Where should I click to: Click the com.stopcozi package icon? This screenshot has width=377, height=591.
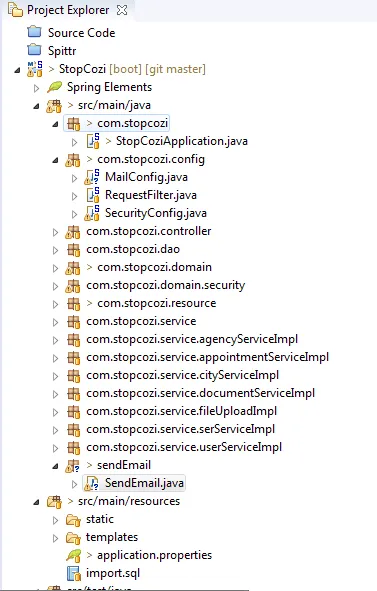click(x=73, y=123)
